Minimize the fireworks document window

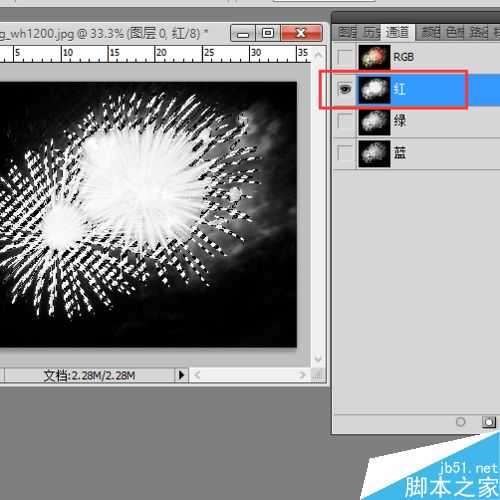click(243, 33)
